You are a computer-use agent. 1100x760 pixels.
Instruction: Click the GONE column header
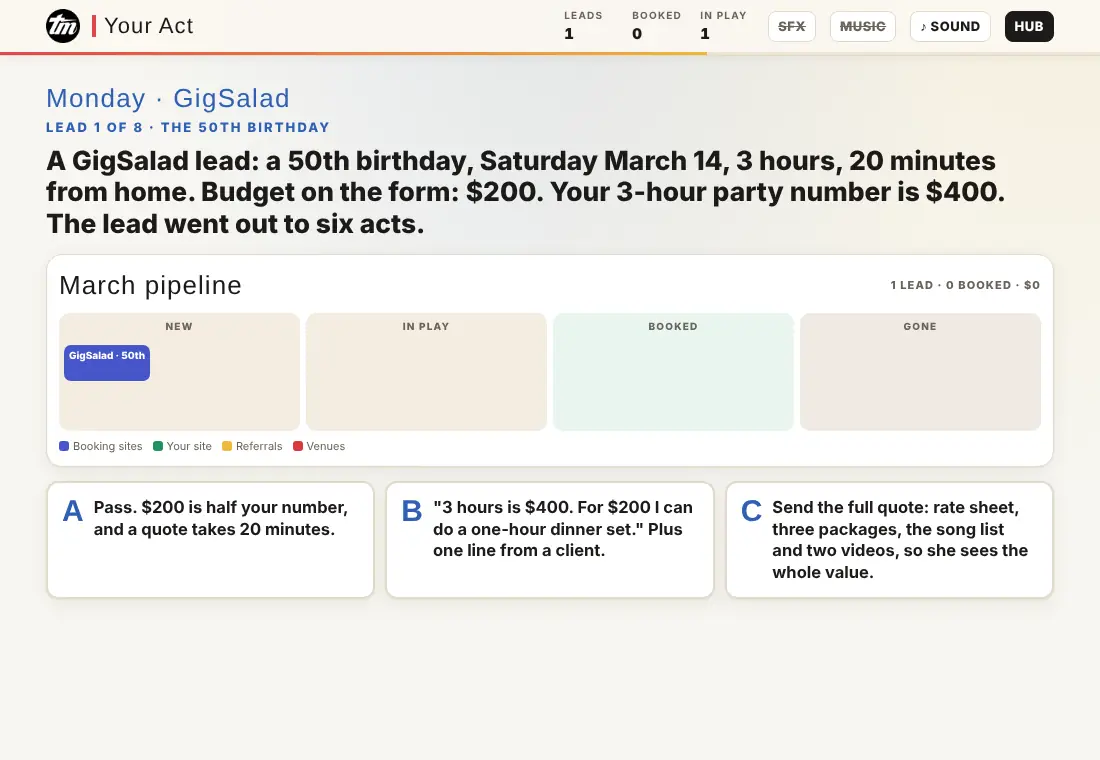tap(920, 326)
